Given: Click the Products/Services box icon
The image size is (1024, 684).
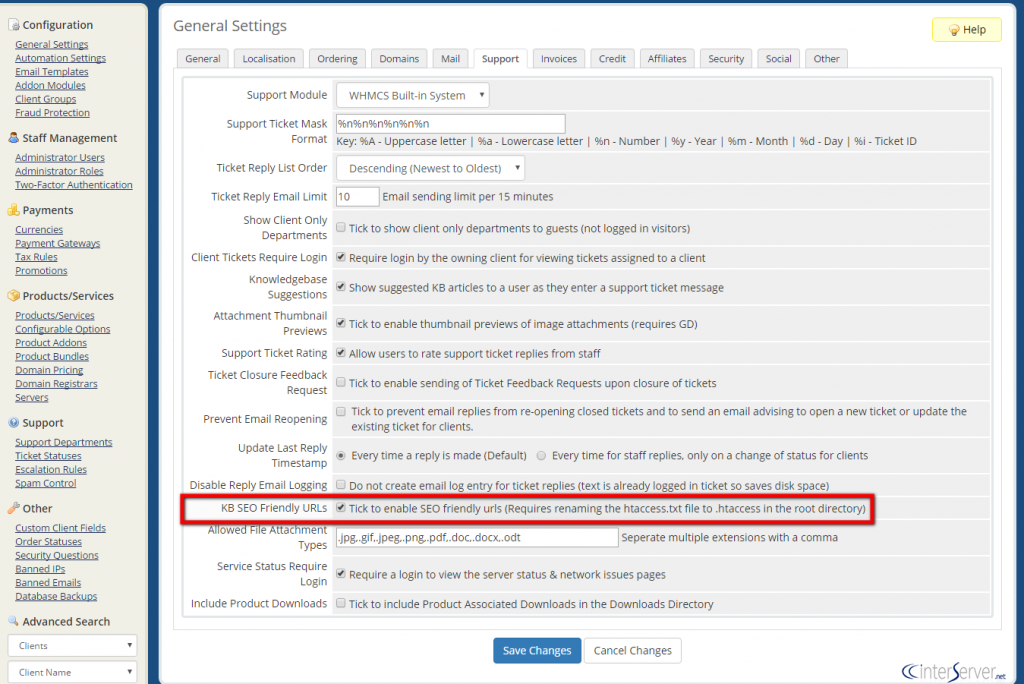Looking at the screenshot, I should pyautogui.click(x=14, y=295).
